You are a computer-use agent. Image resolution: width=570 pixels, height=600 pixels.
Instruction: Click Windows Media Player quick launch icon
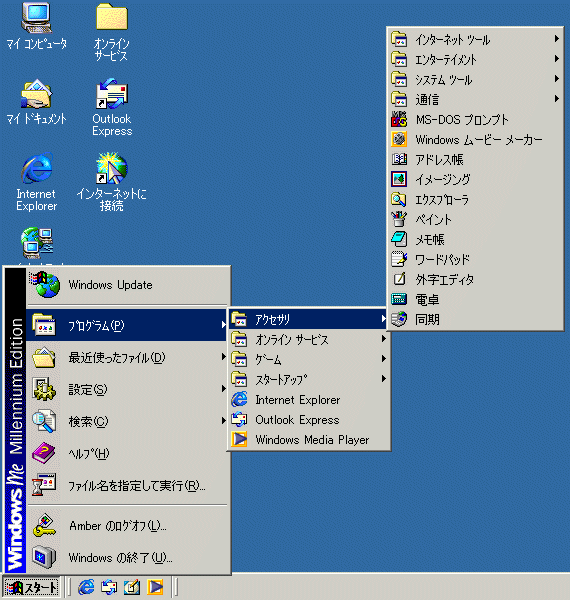[155, 587]
